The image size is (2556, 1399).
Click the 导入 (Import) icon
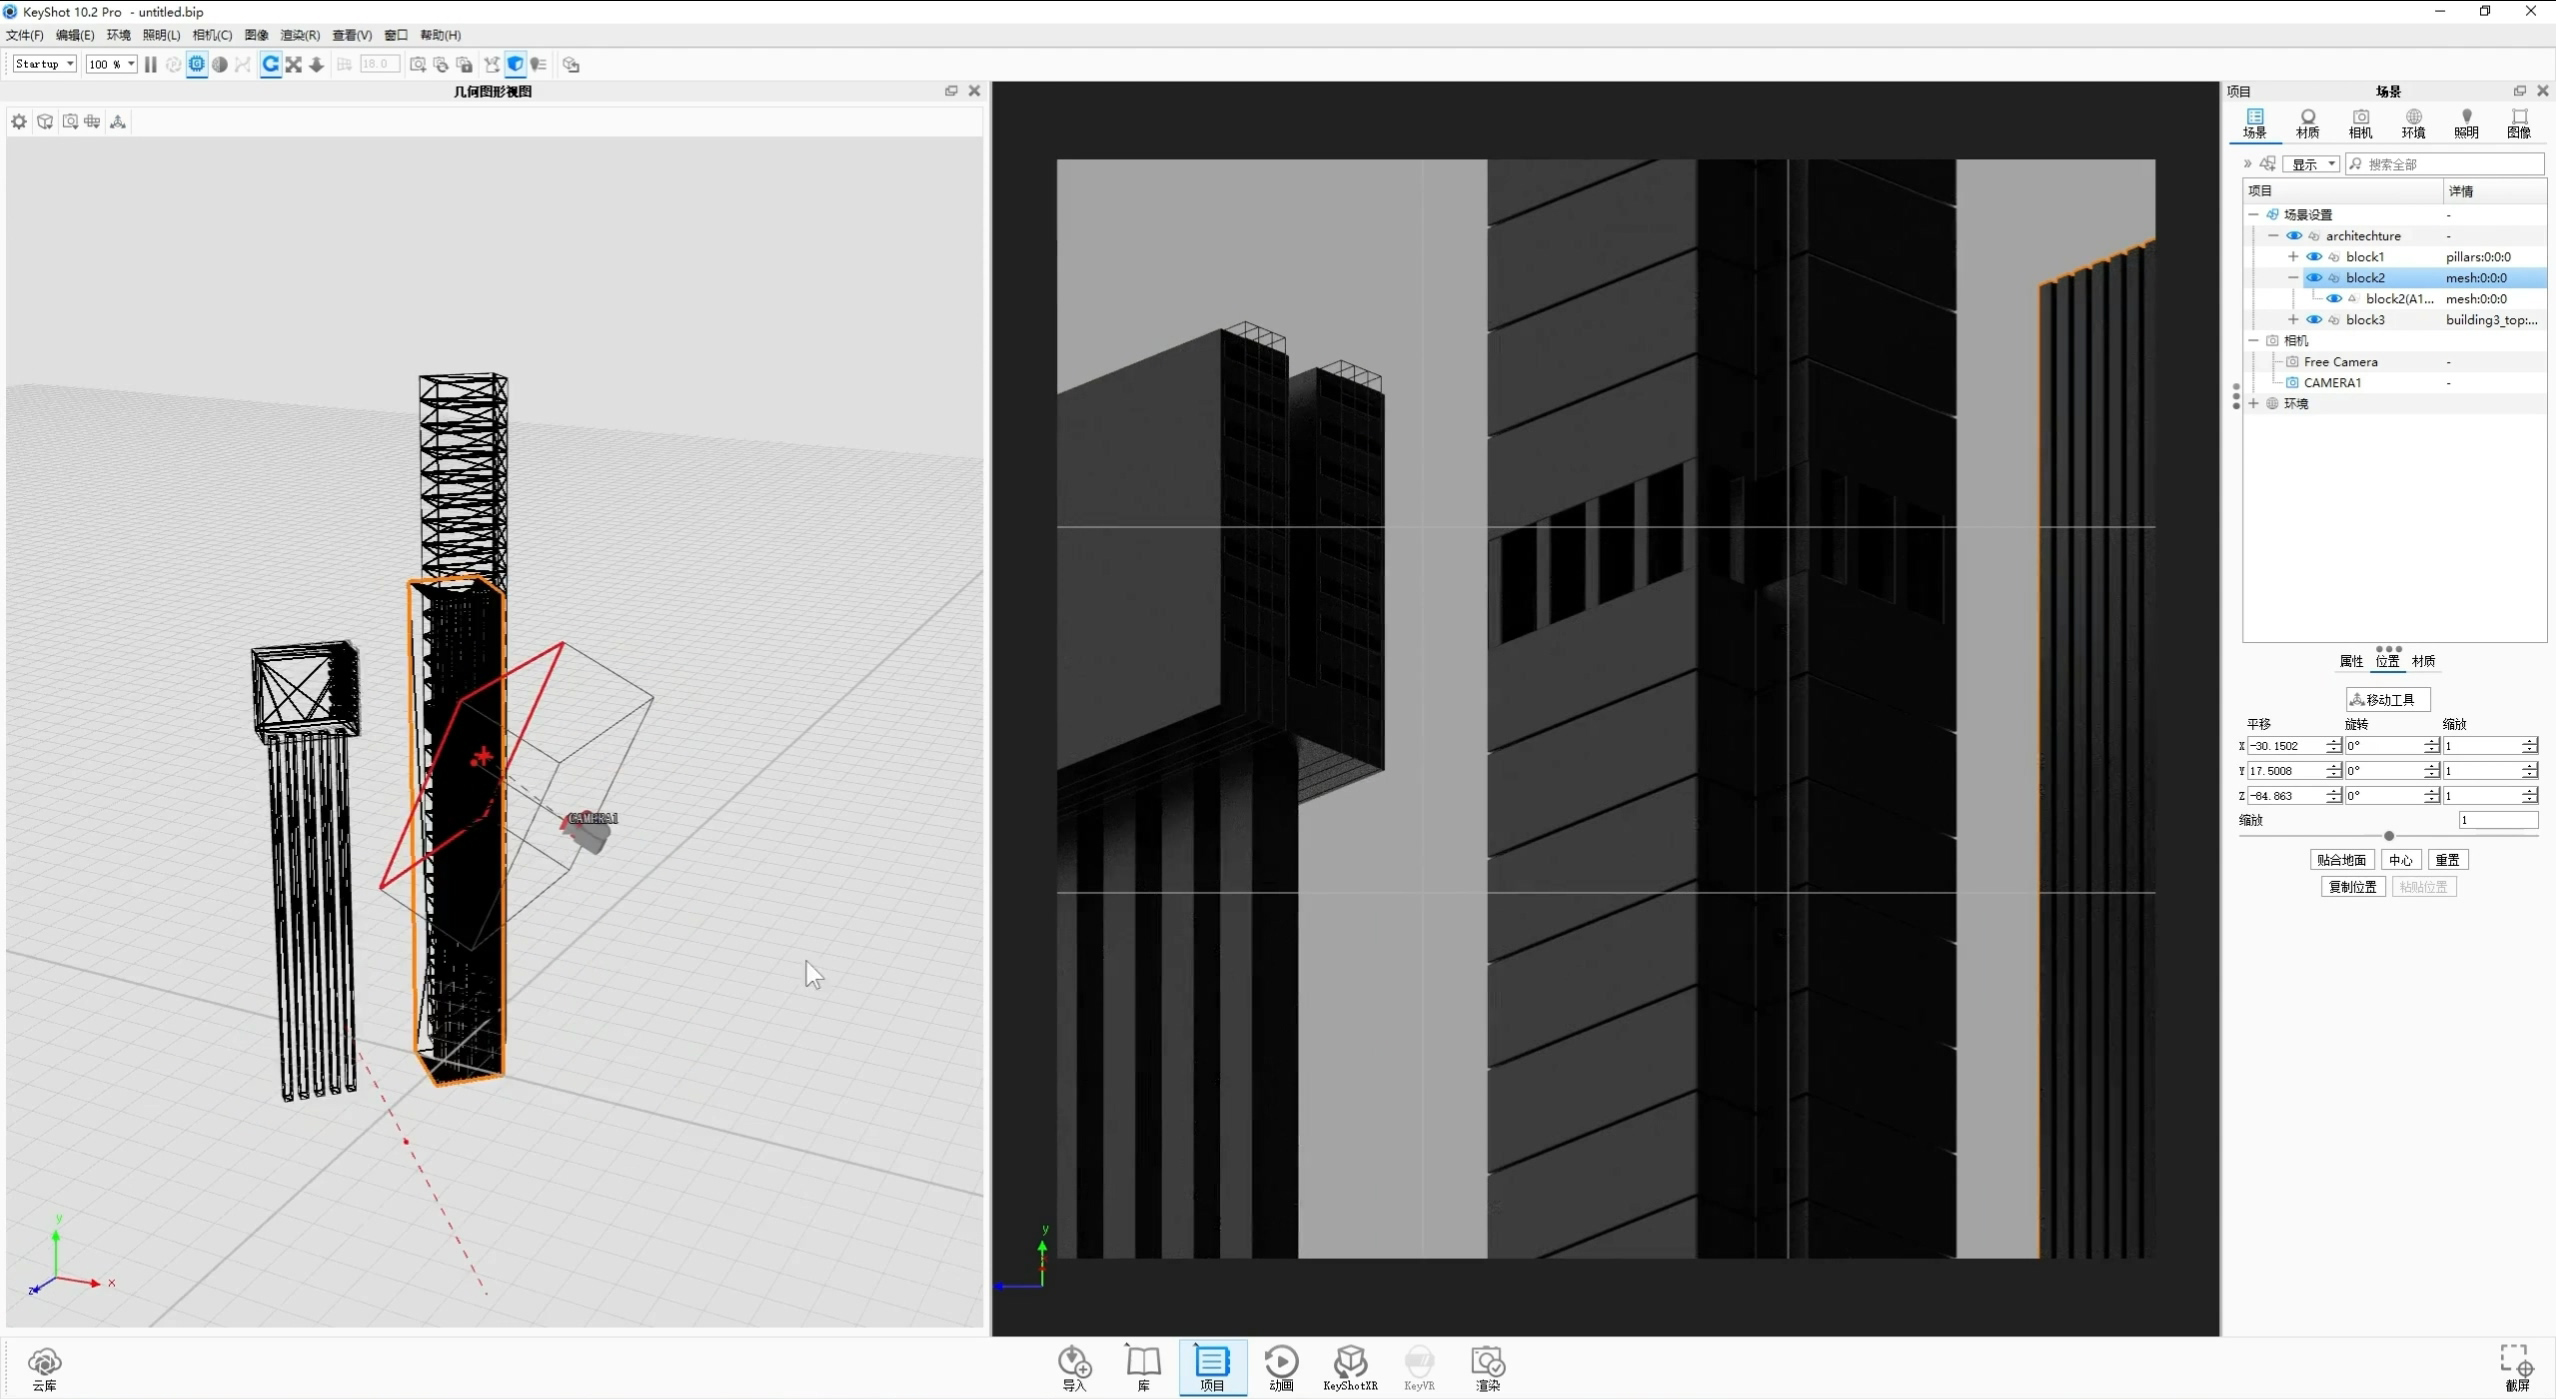[x=1072, y=1366]
